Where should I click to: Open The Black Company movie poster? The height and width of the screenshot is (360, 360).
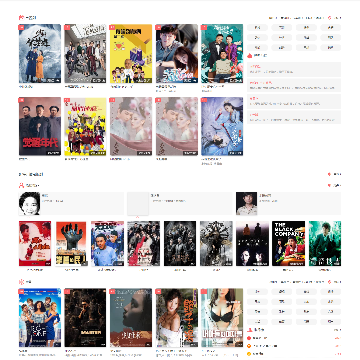[x=288, y=243]
